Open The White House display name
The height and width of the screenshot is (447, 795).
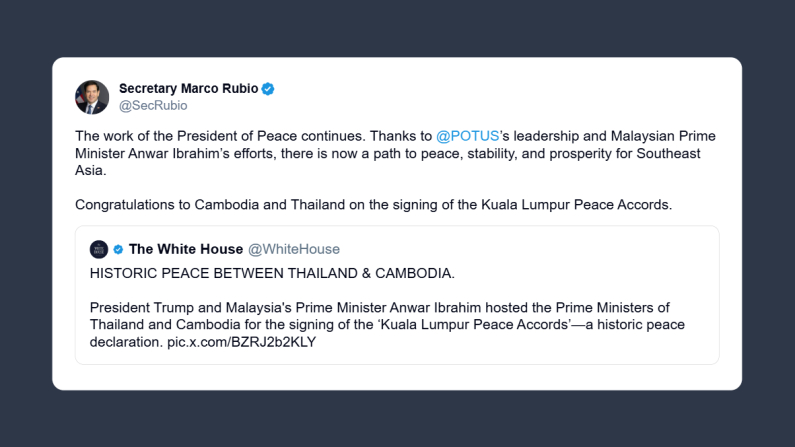tap(186, 249)
